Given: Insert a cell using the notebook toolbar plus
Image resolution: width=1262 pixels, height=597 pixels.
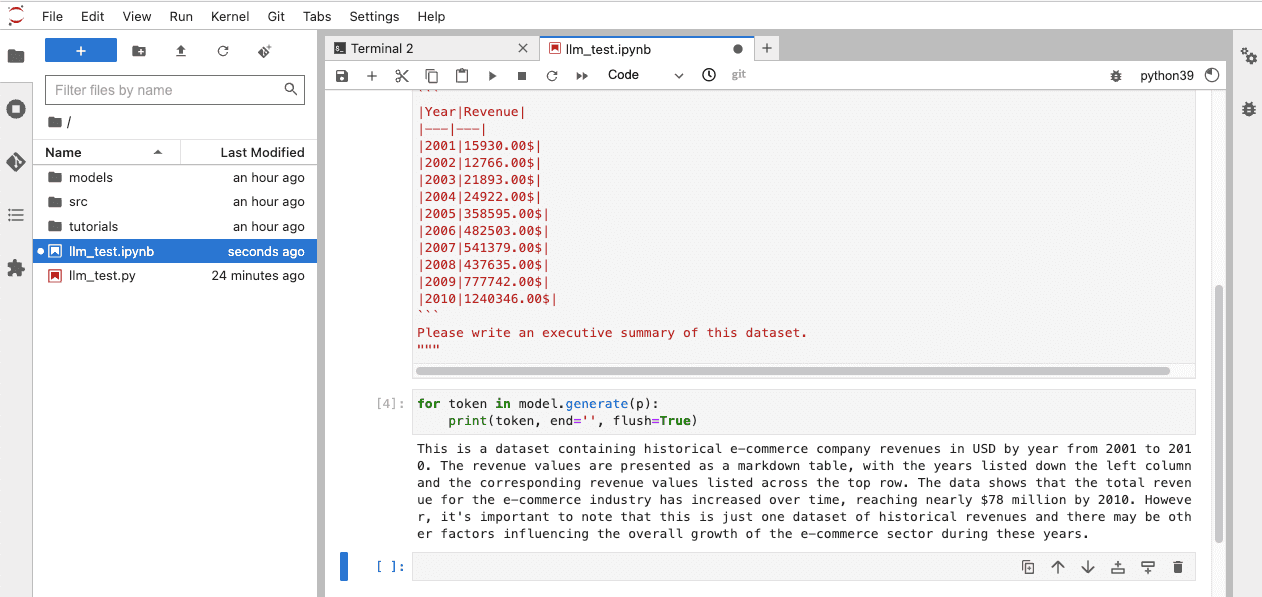Looking at the screenshot, I should (x=372, y=75).
